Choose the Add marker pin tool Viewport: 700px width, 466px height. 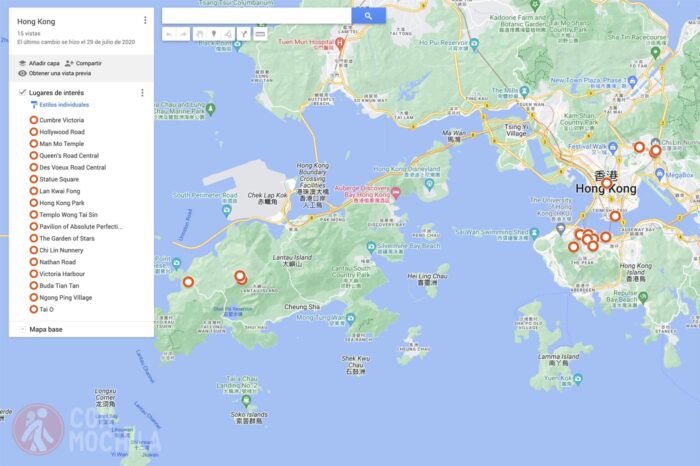[x=214, y=34]
